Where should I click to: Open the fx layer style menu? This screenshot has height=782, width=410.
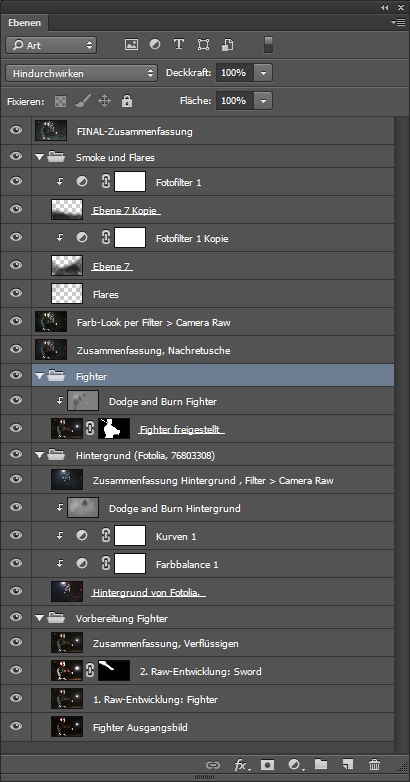242,765
